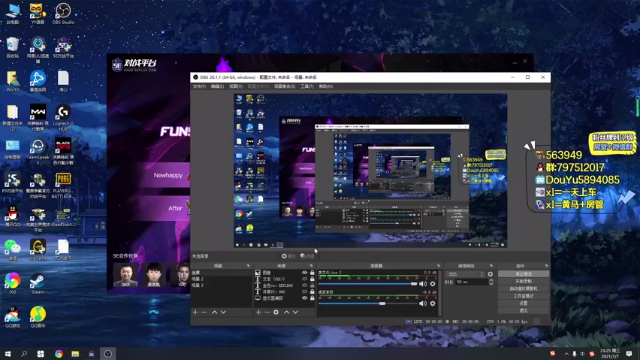The image size is (640, 360).
Task: Mute the 麦克风/Aux speaker icon
Action: [x=423, y=284]
